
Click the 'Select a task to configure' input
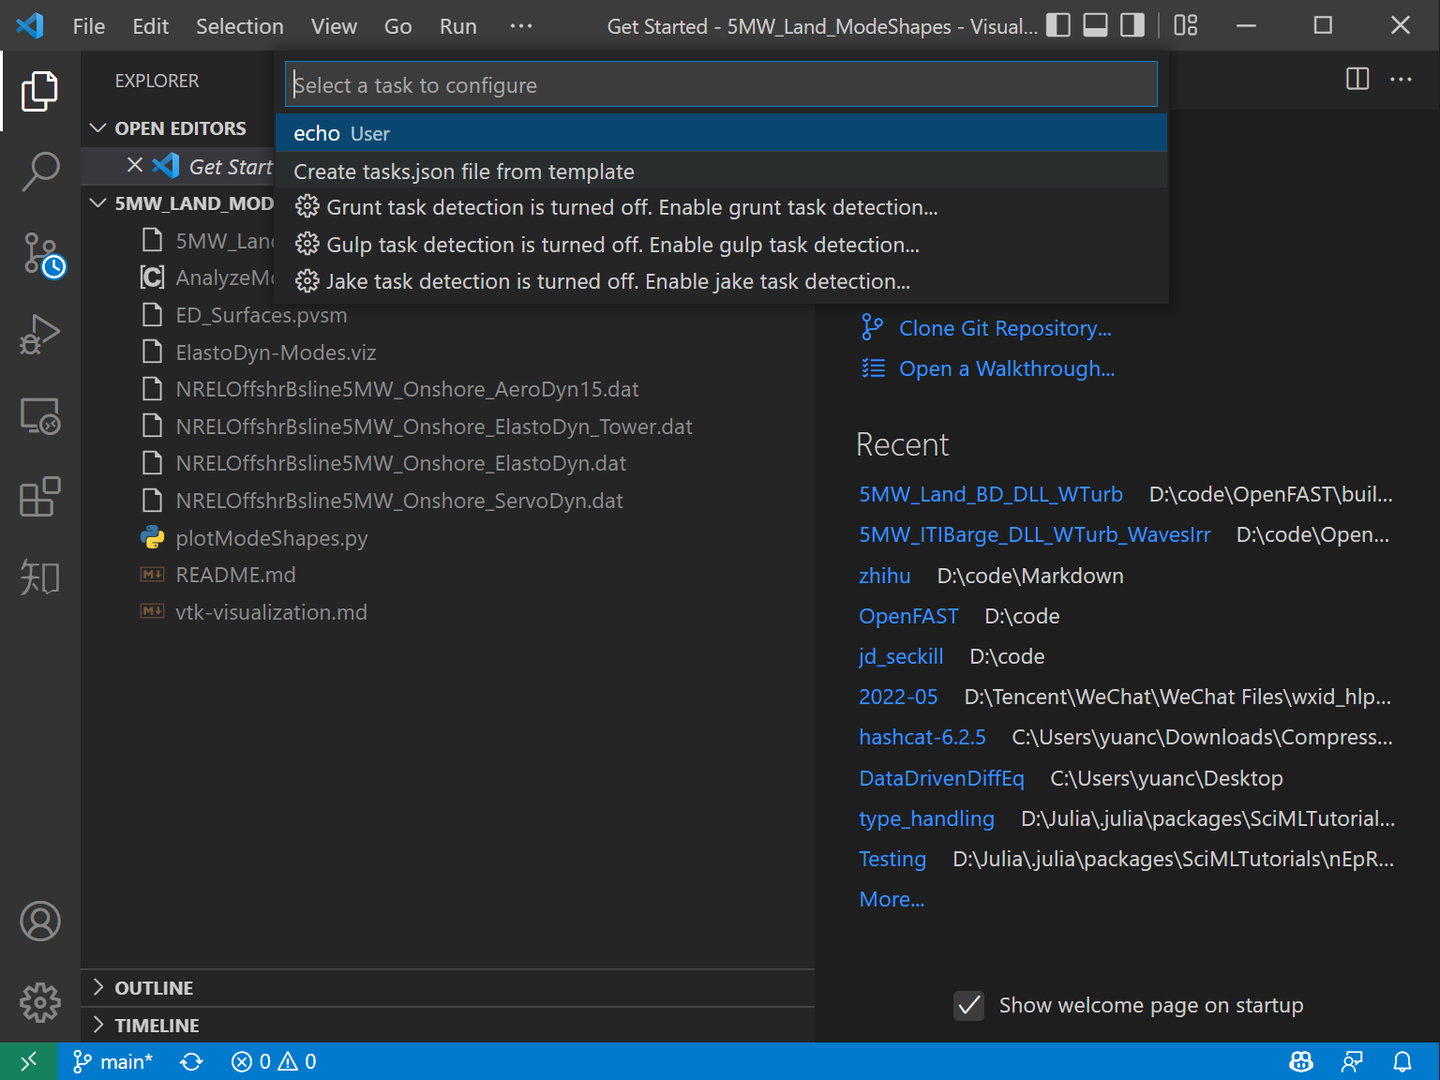tap(720, 85)
